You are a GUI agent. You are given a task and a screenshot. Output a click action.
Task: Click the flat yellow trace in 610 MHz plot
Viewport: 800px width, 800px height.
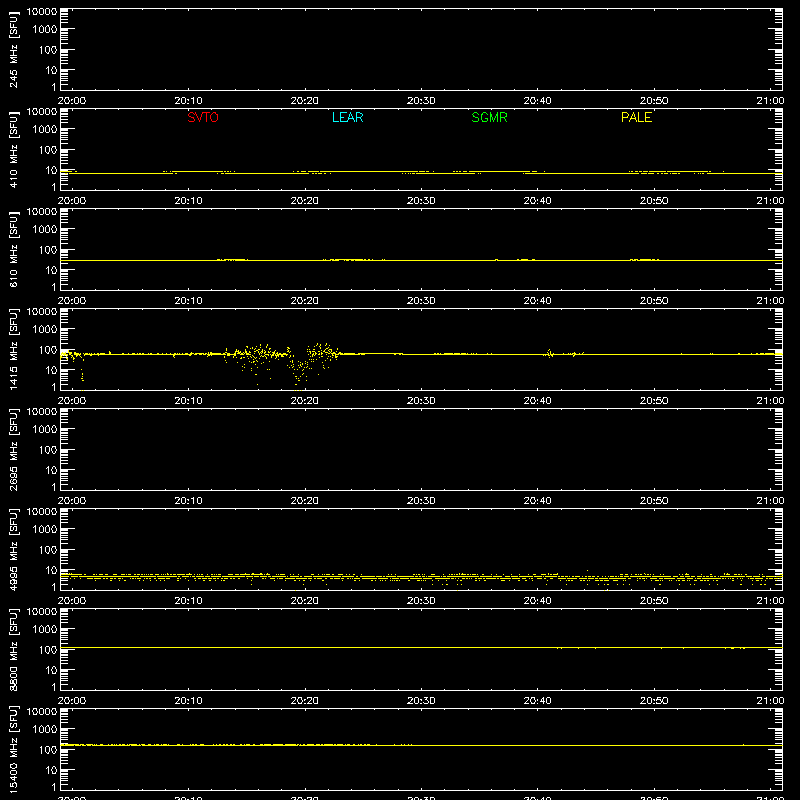(421, 260)
